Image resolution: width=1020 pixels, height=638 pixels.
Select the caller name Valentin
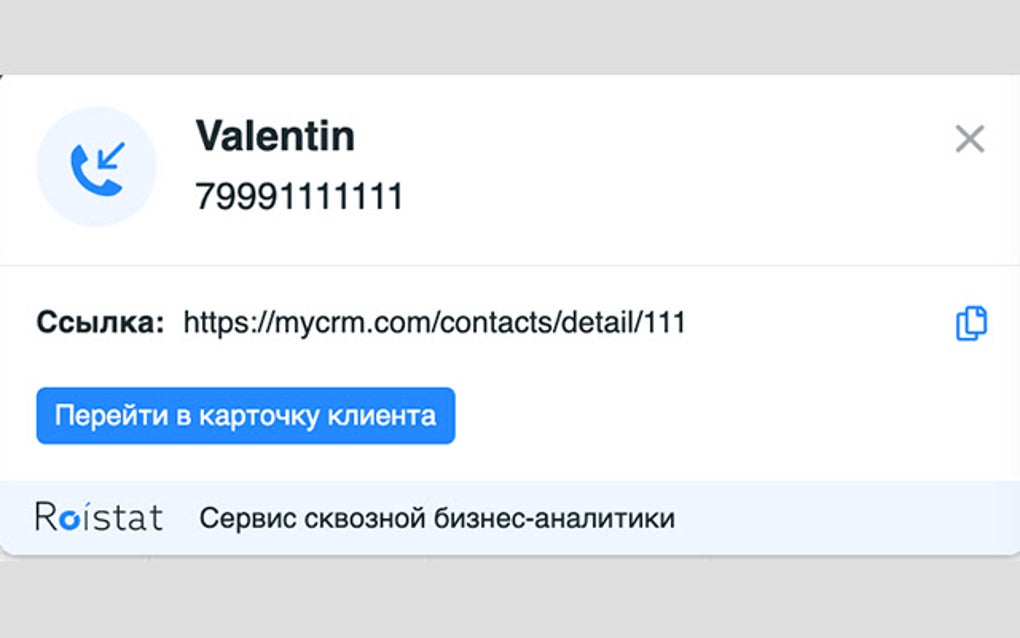(277, 136)
